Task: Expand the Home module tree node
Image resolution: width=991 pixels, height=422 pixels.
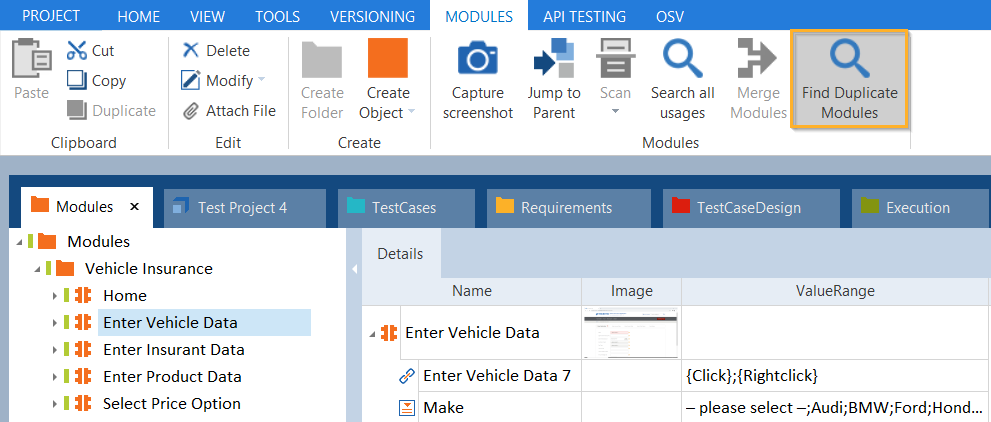Action: click(x=55, y=296)
